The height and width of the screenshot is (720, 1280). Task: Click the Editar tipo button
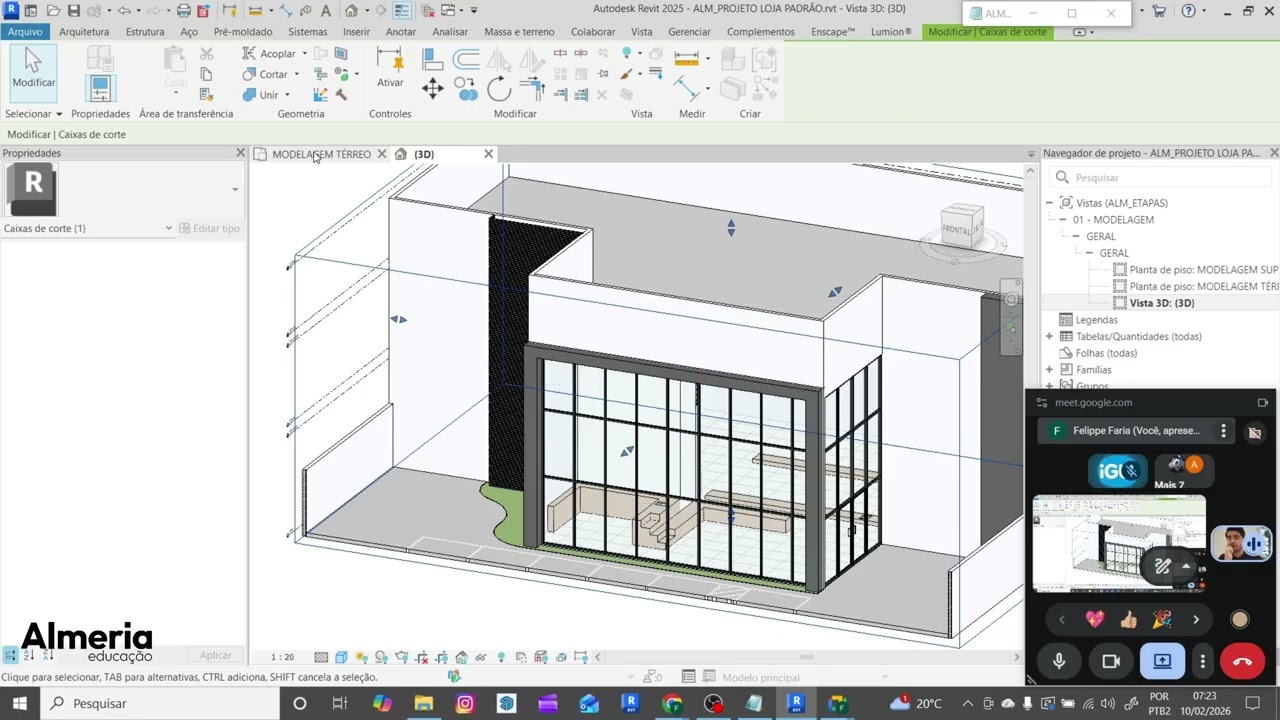[x=209, y=228]
